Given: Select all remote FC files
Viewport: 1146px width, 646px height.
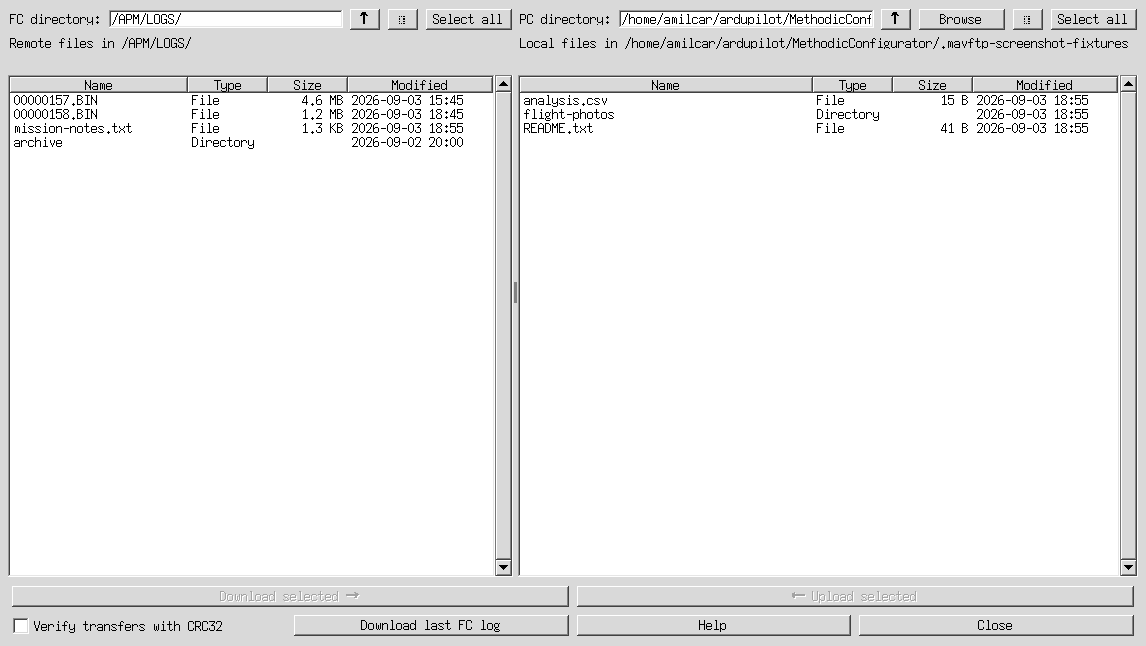Looking at the screenshot, I should click(467, 19).
